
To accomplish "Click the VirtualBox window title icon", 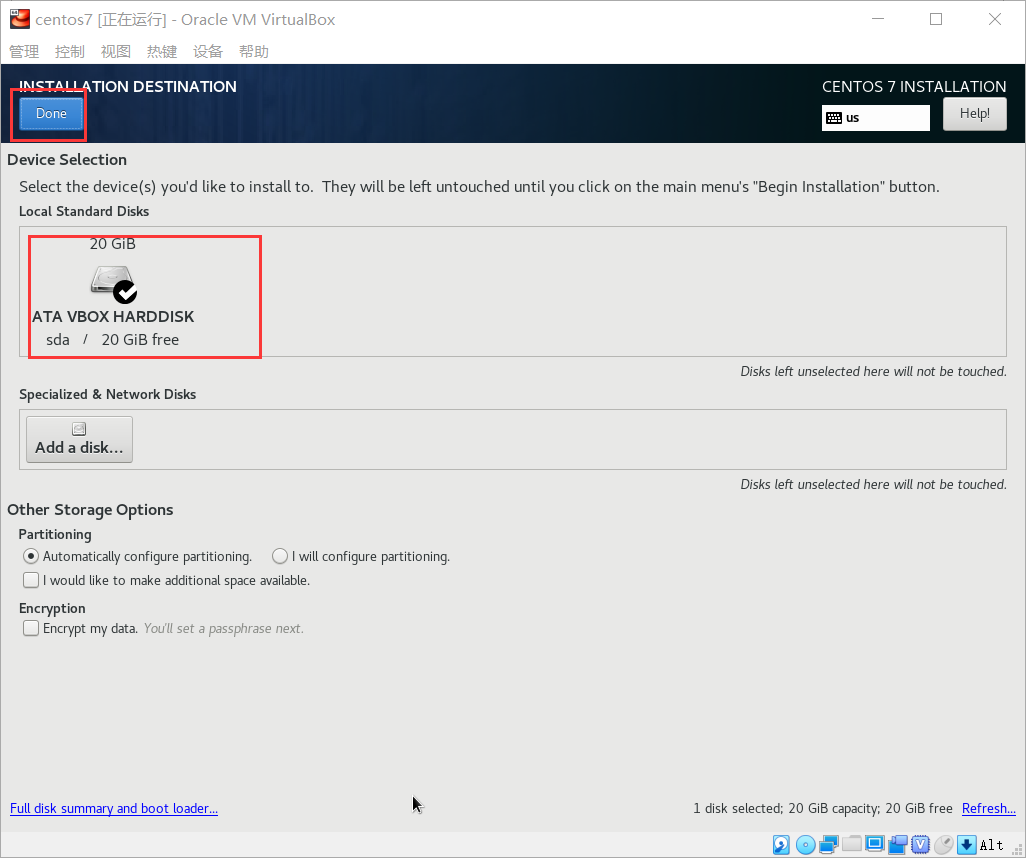I will click(x=20, y=20).
